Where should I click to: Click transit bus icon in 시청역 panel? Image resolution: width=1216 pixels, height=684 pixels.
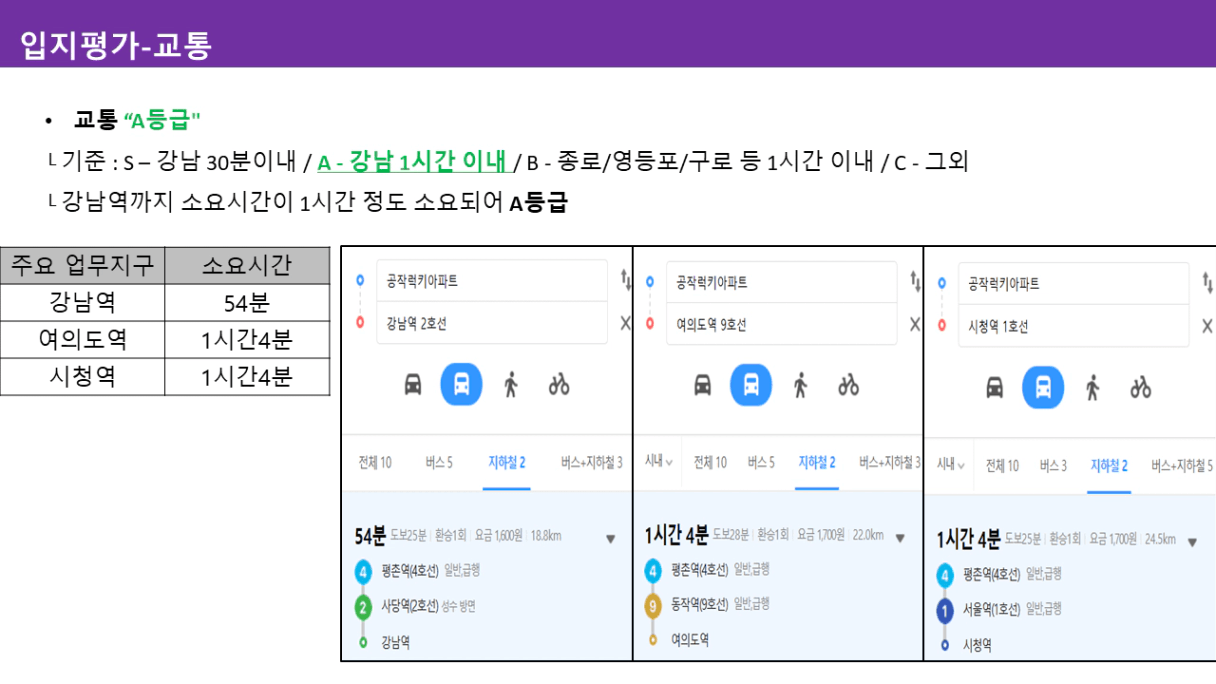1043,387
